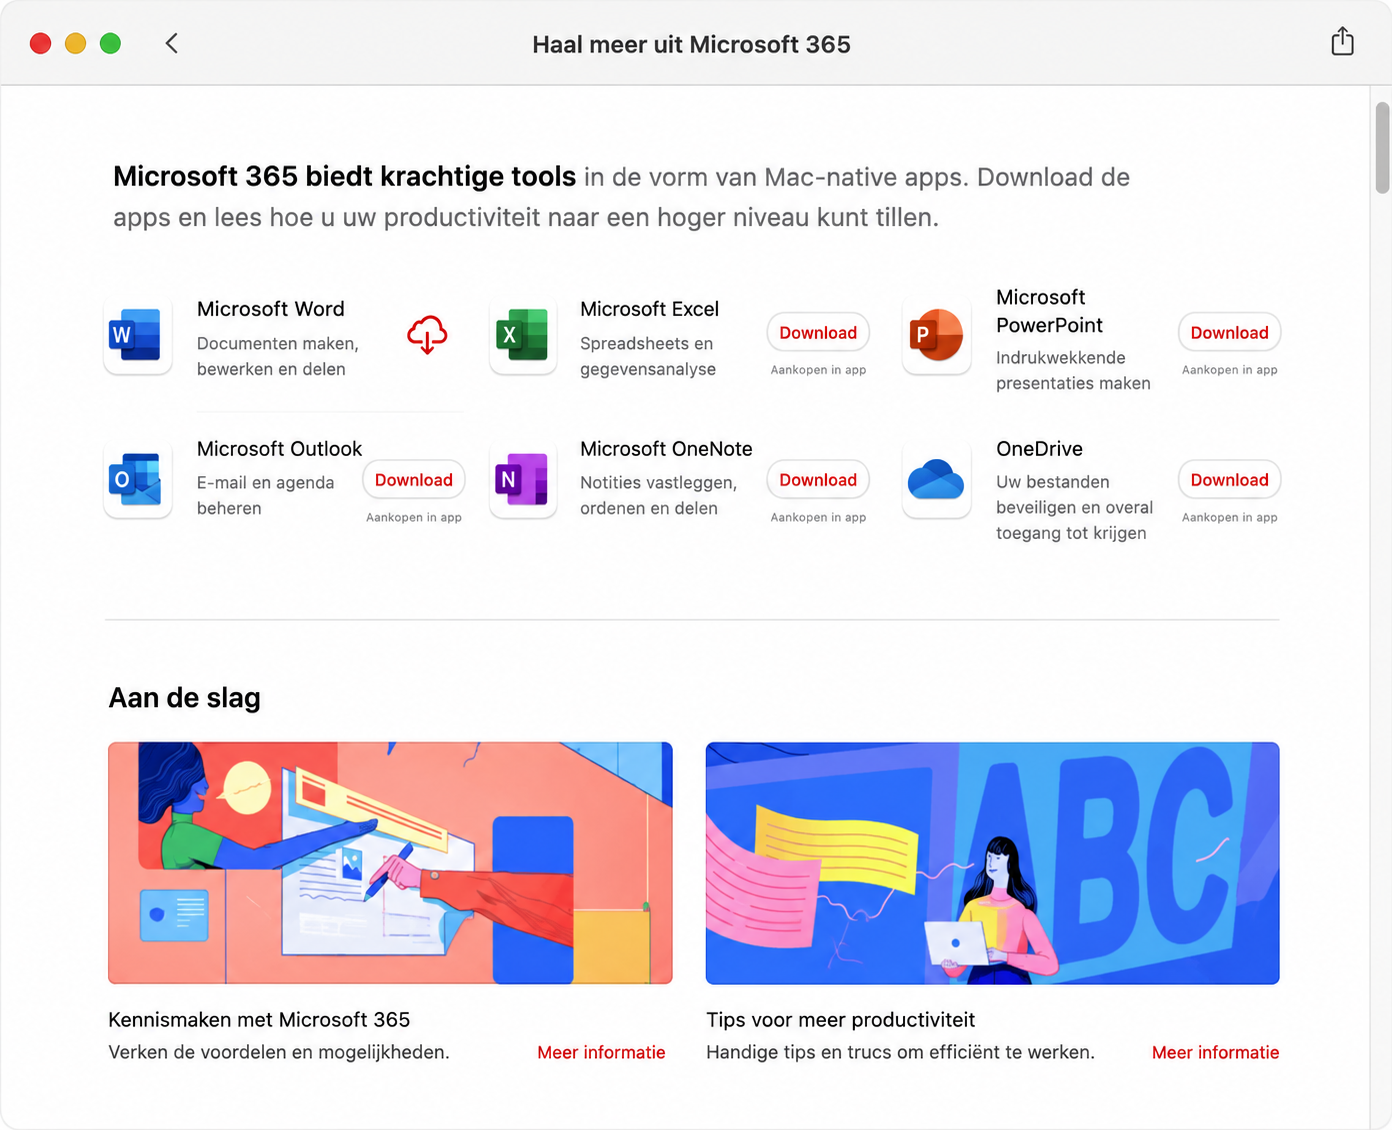
Task: Select the Microsoft OneNote title text
Action: [x=666, y=449]
